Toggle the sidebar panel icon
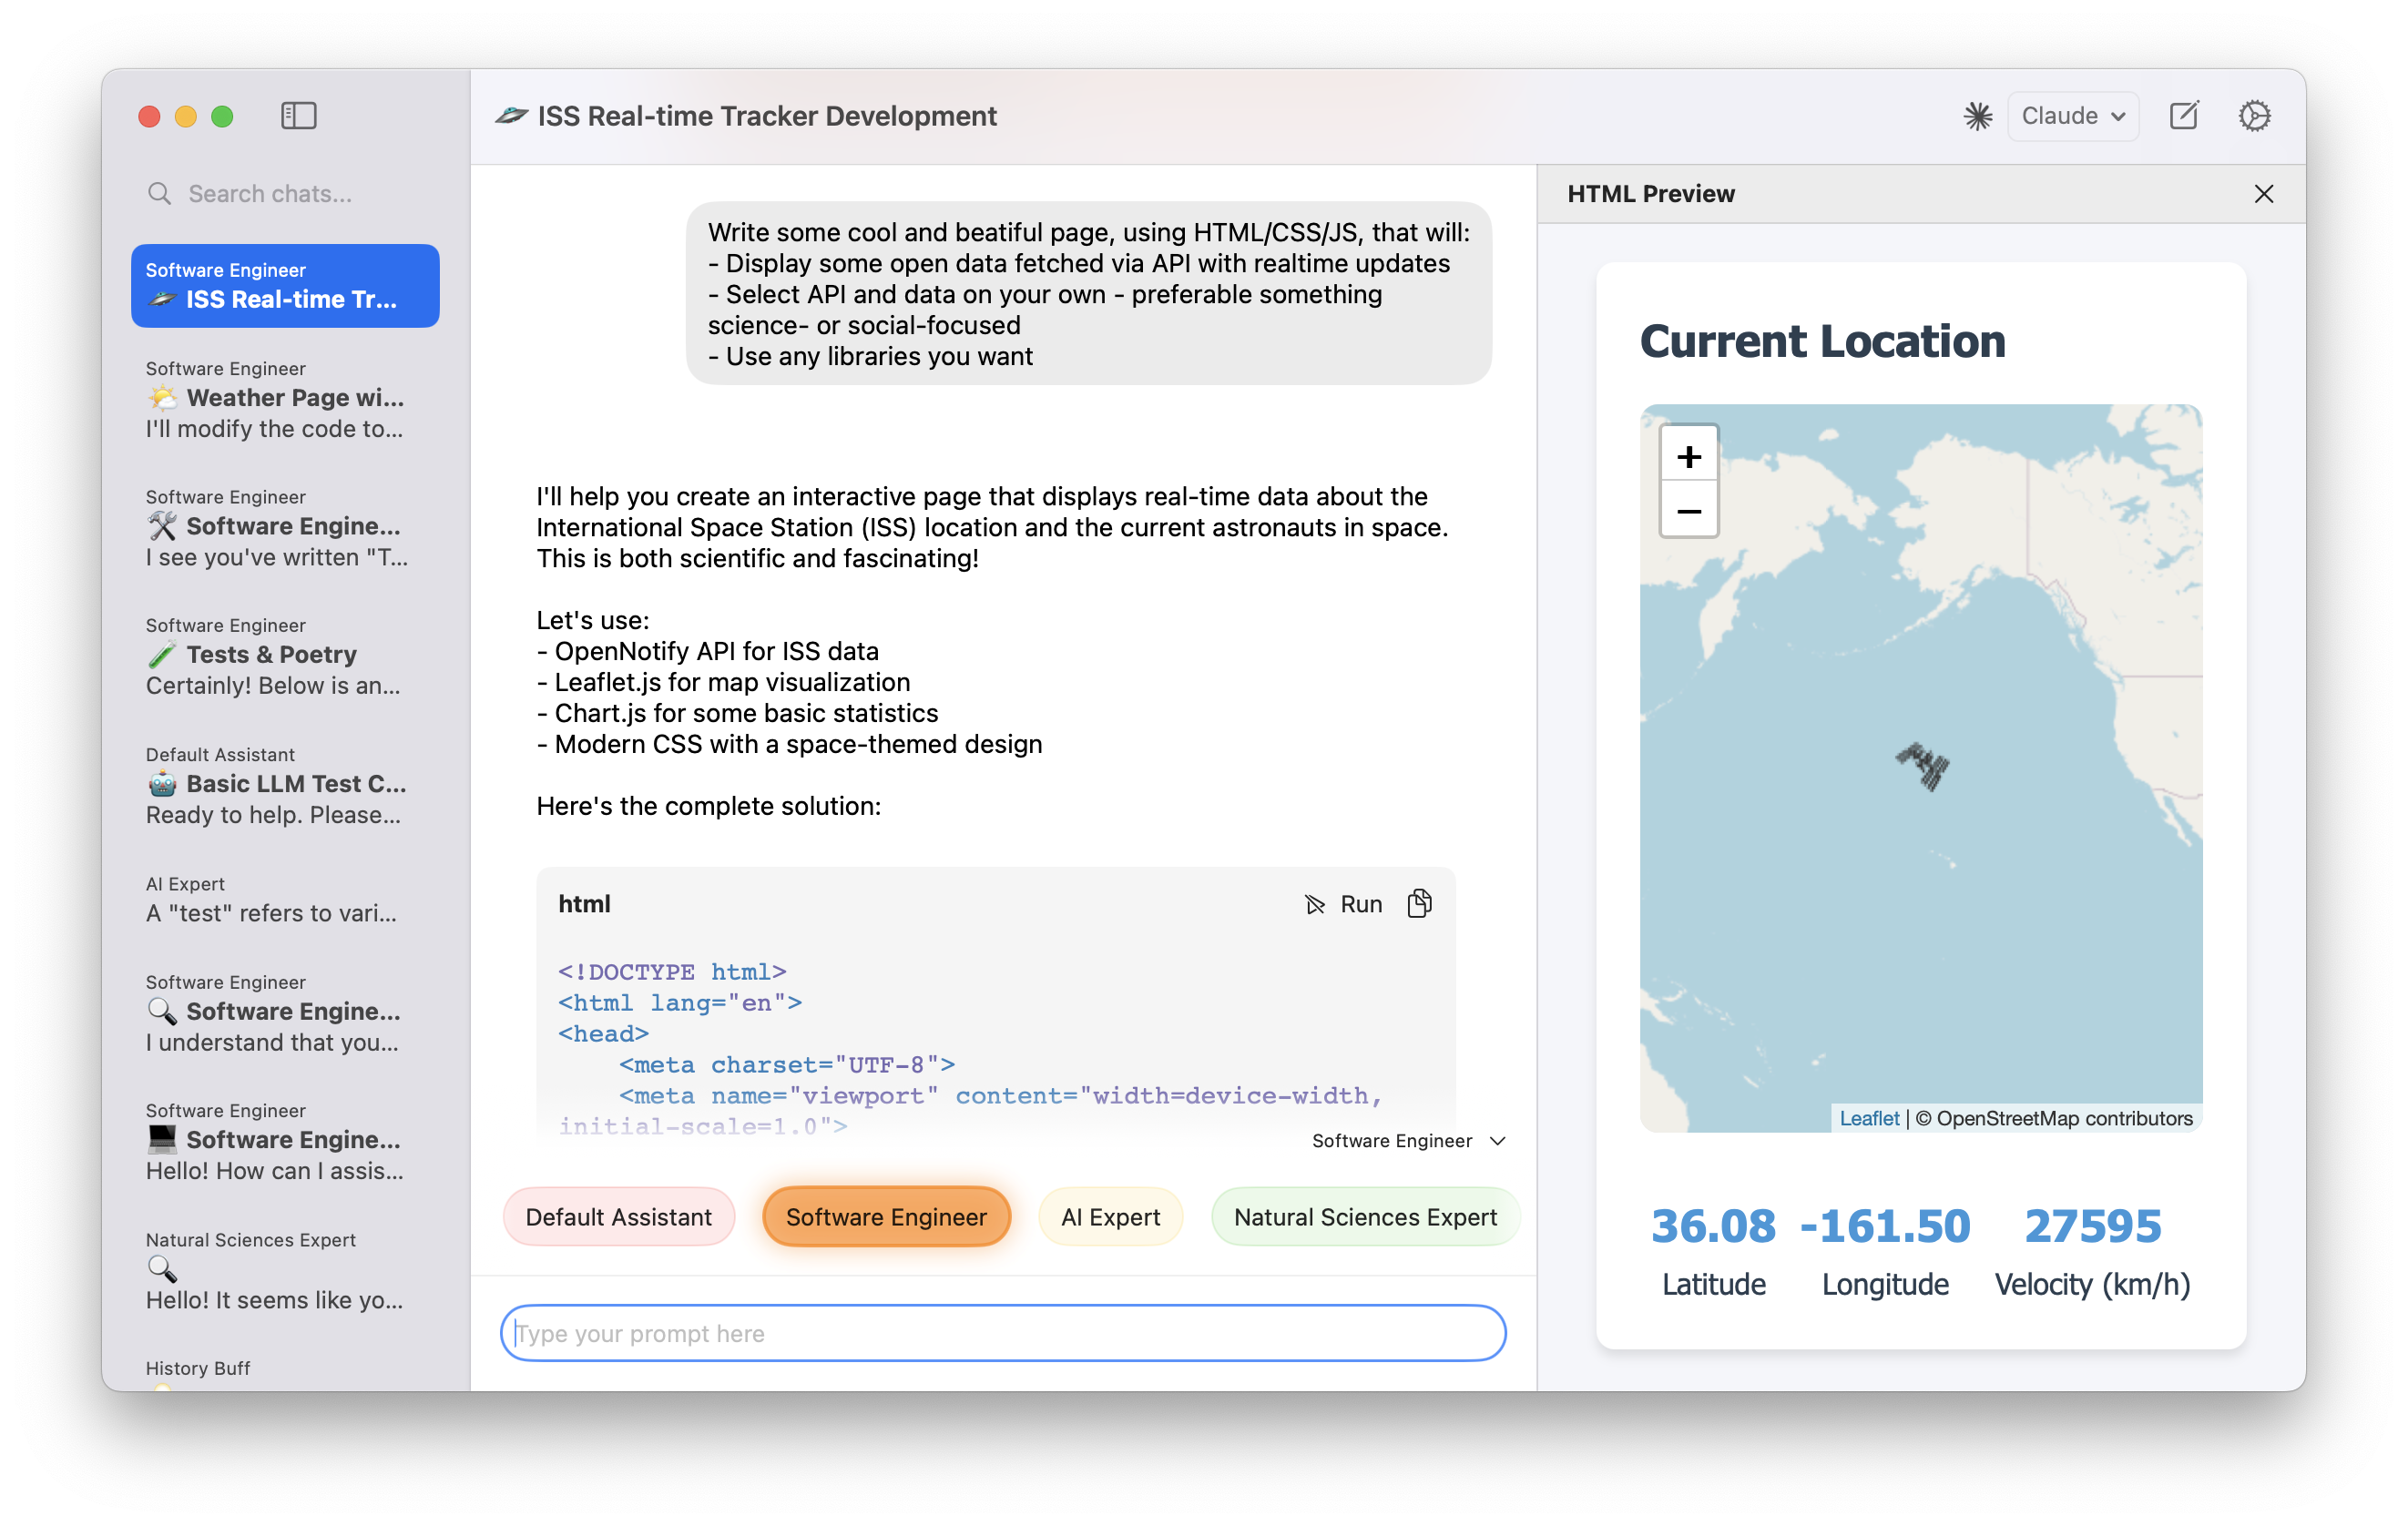2408x1526 pixels. point(298,116)
